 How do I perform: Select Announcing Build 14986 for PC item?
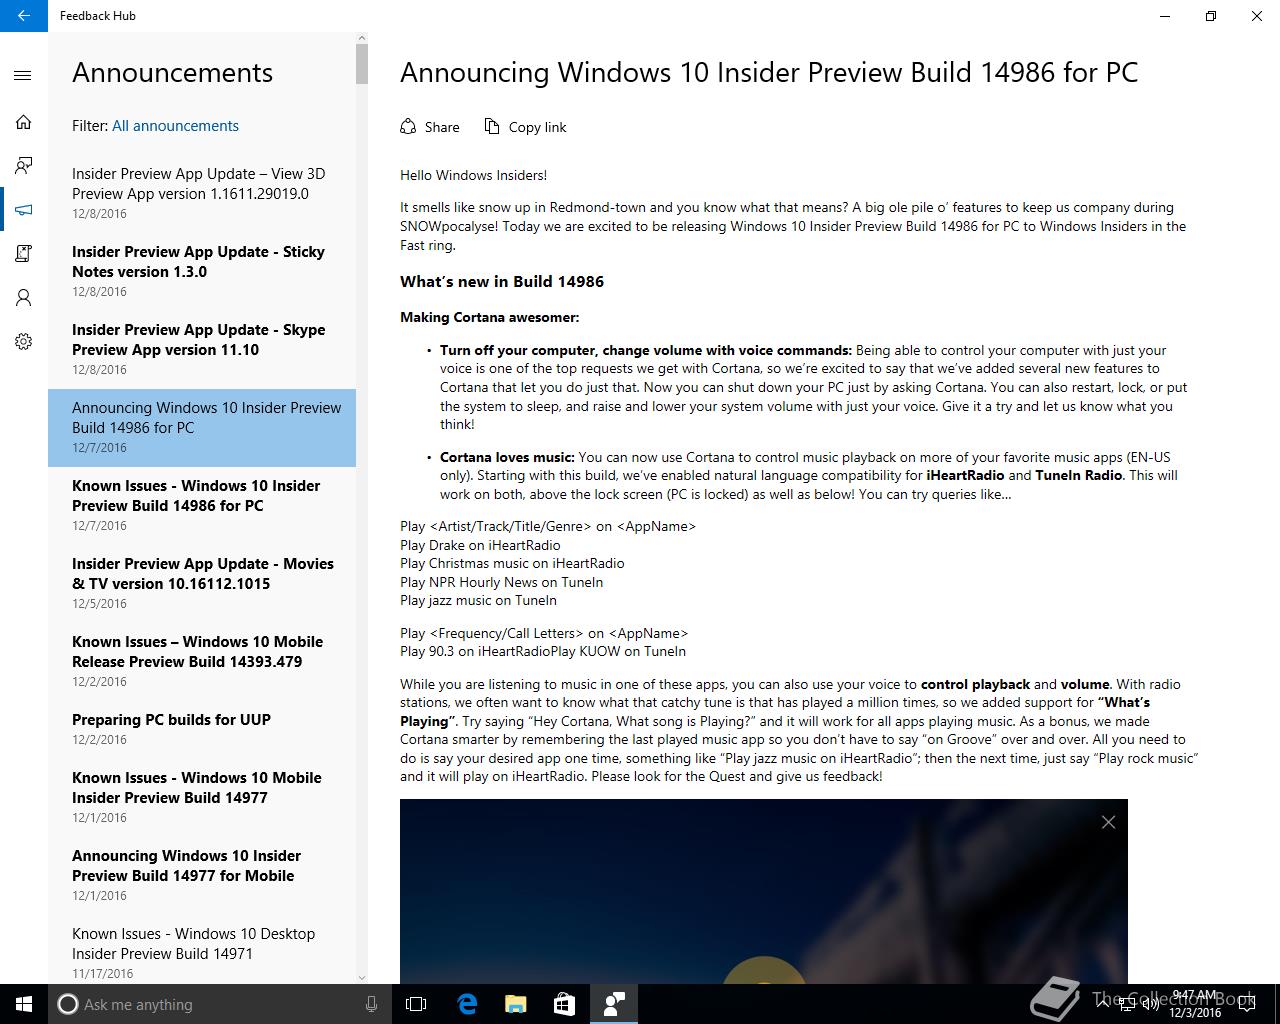click(x=202, y=428)
